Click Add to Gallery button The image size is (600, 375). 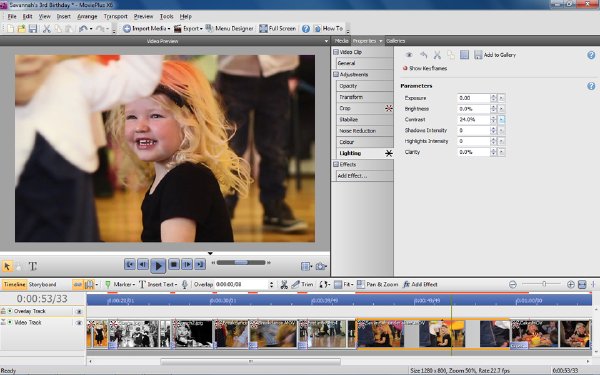(x=495, y=55)
